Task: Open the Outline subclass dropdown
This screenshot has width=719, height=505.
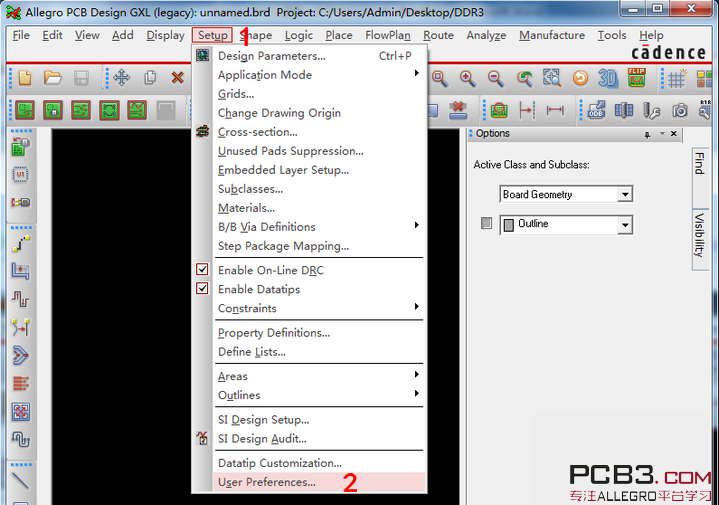Action: 625,225
